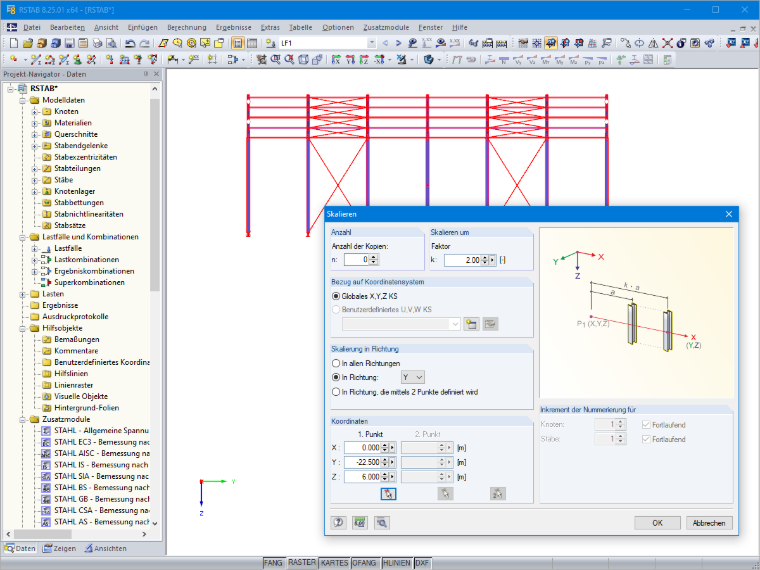
Task: Open the direction Y dropdown
Action: point(413,377)
